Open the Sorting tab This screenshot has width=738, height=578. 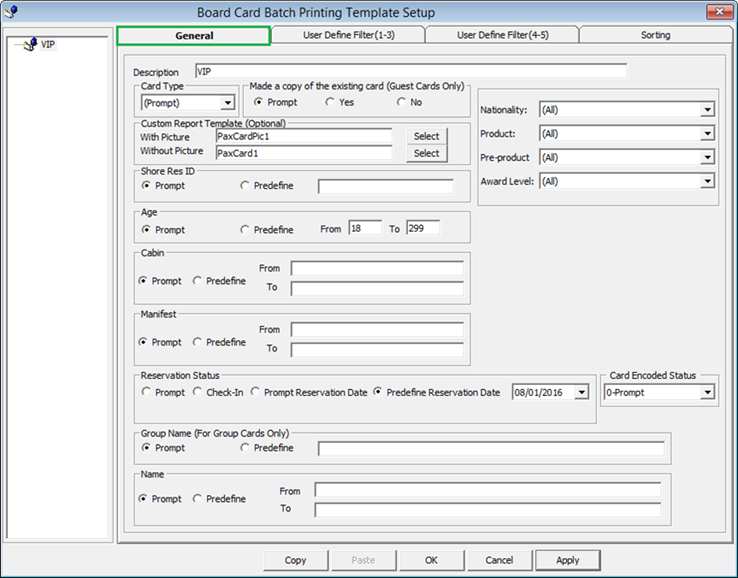coord(655,35)
